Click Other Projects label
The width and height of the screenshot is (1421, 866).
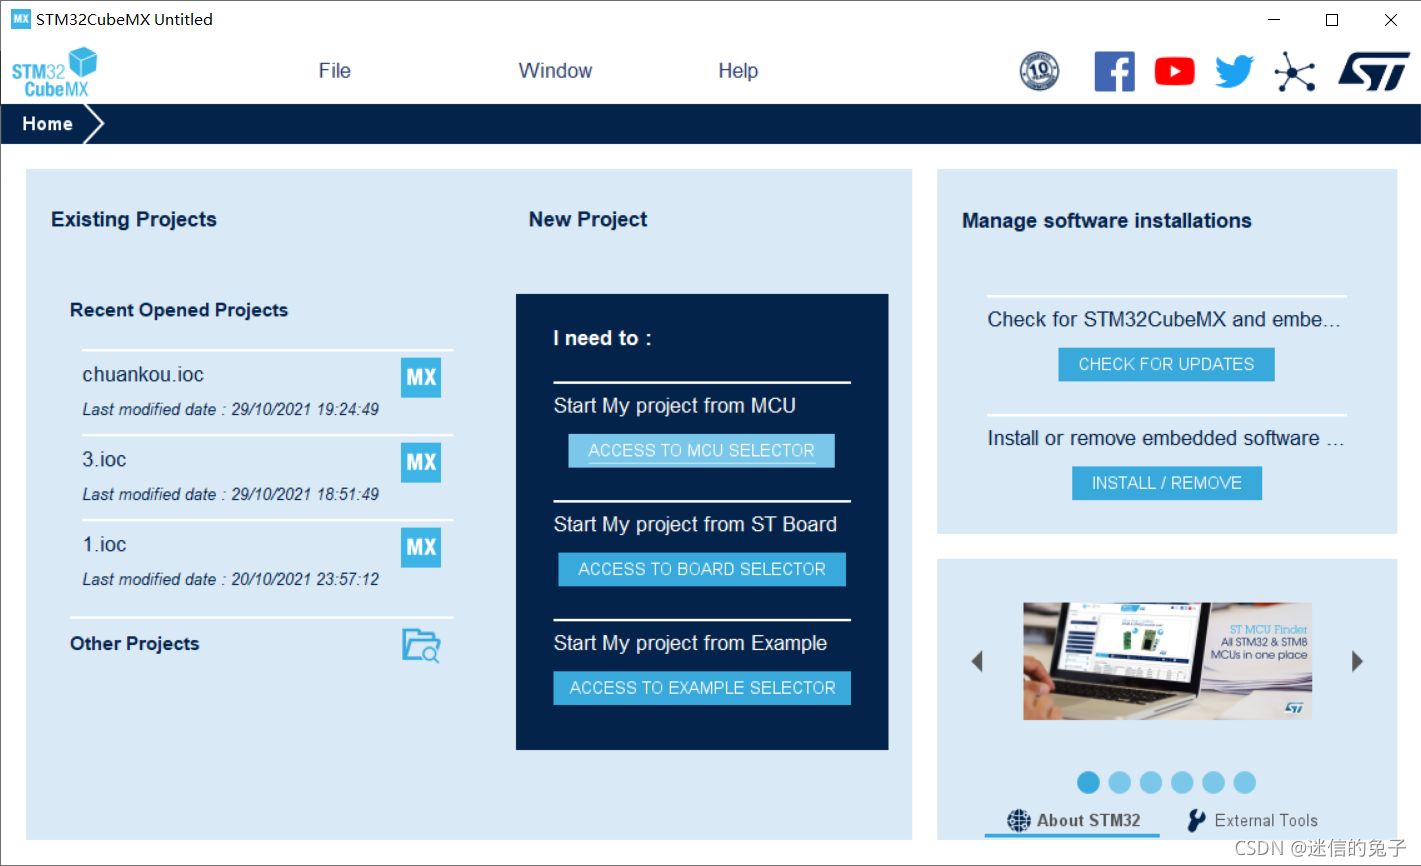pos(135,644)
